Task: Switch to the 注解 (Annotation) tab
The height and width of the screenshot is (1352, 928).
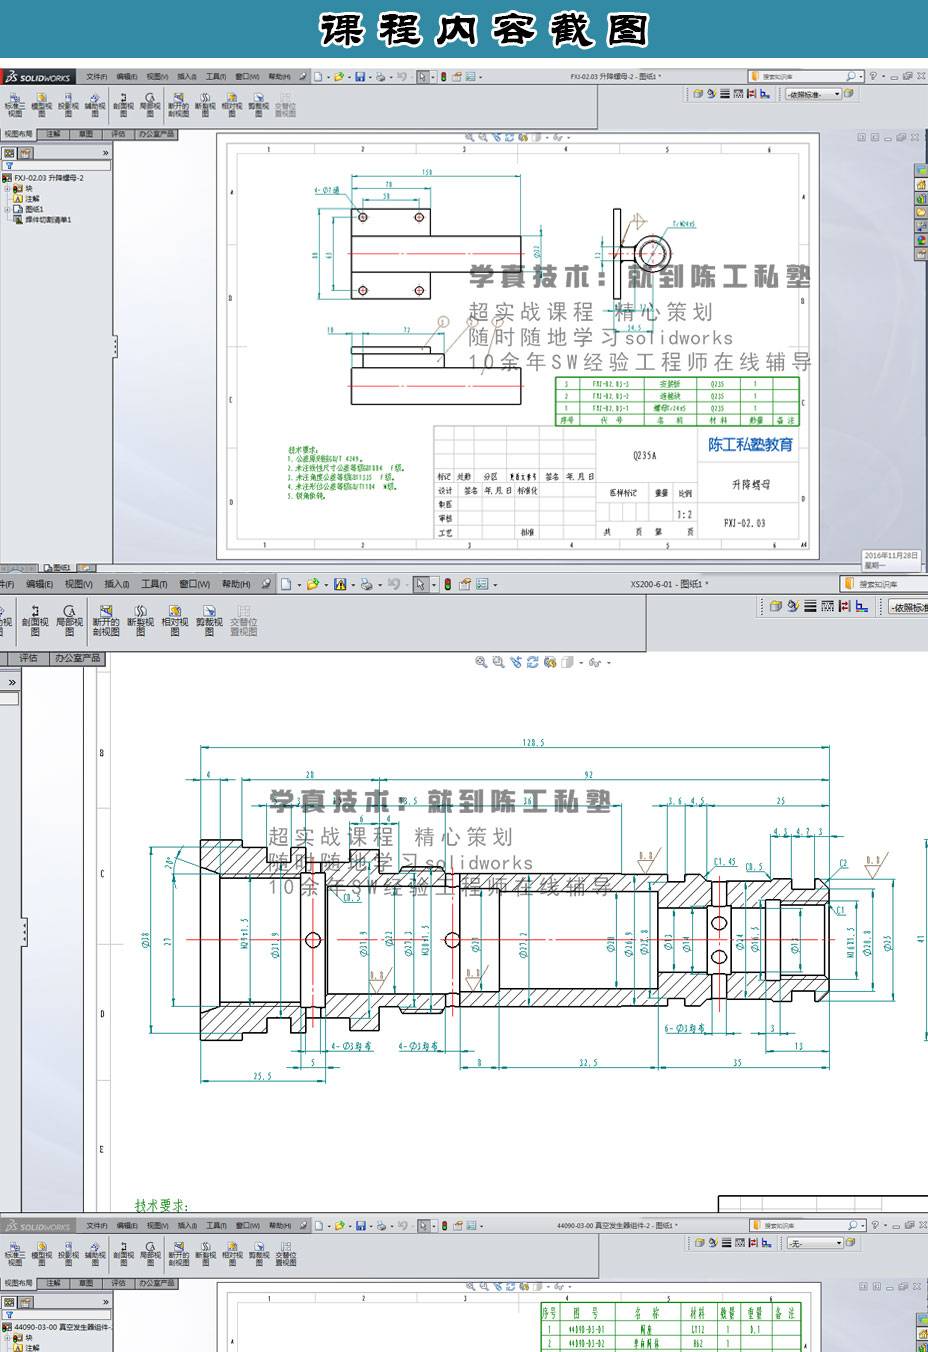Action: (53, 134)
